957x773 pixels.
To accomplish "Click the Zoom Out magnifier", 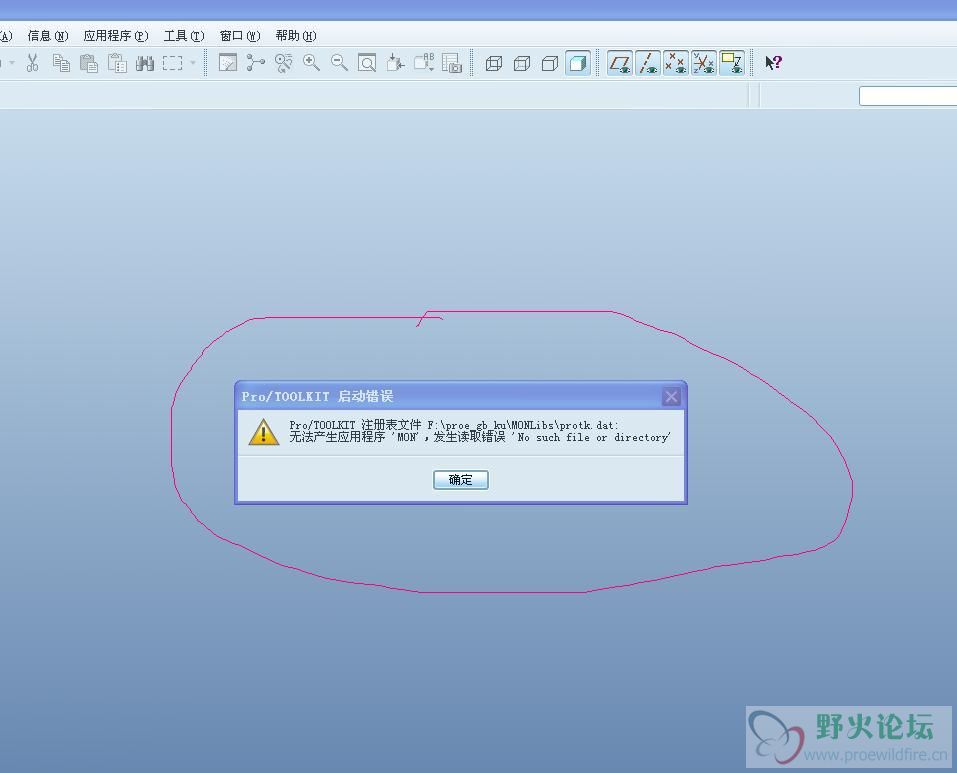I will [x=339, y=63].
